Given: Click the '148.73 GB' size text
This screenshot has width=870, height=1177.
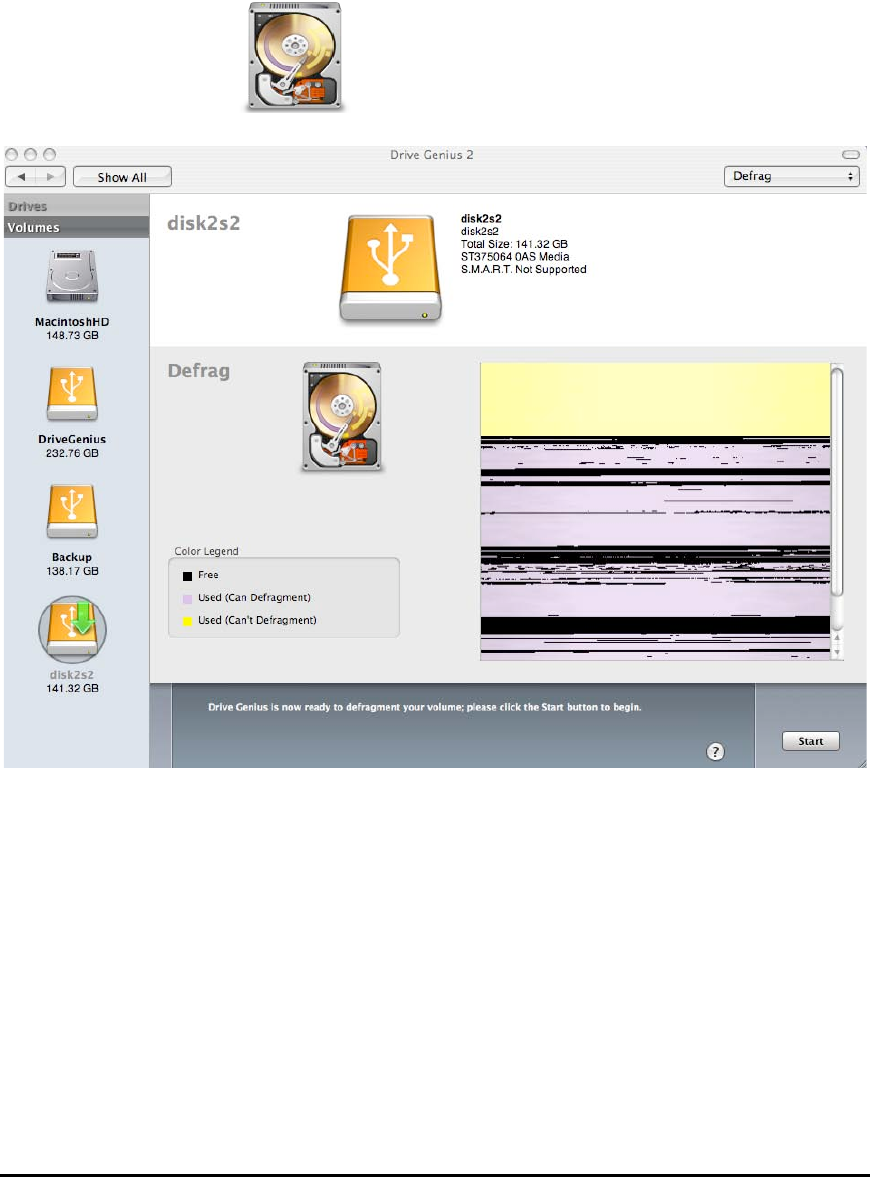Looking at the screenshot, I should point(72,336).
